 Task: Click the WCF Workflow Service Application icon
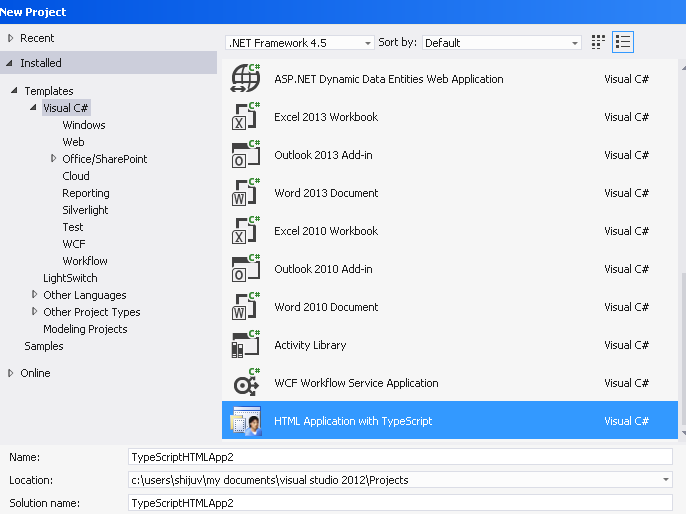tap(246, 382)
